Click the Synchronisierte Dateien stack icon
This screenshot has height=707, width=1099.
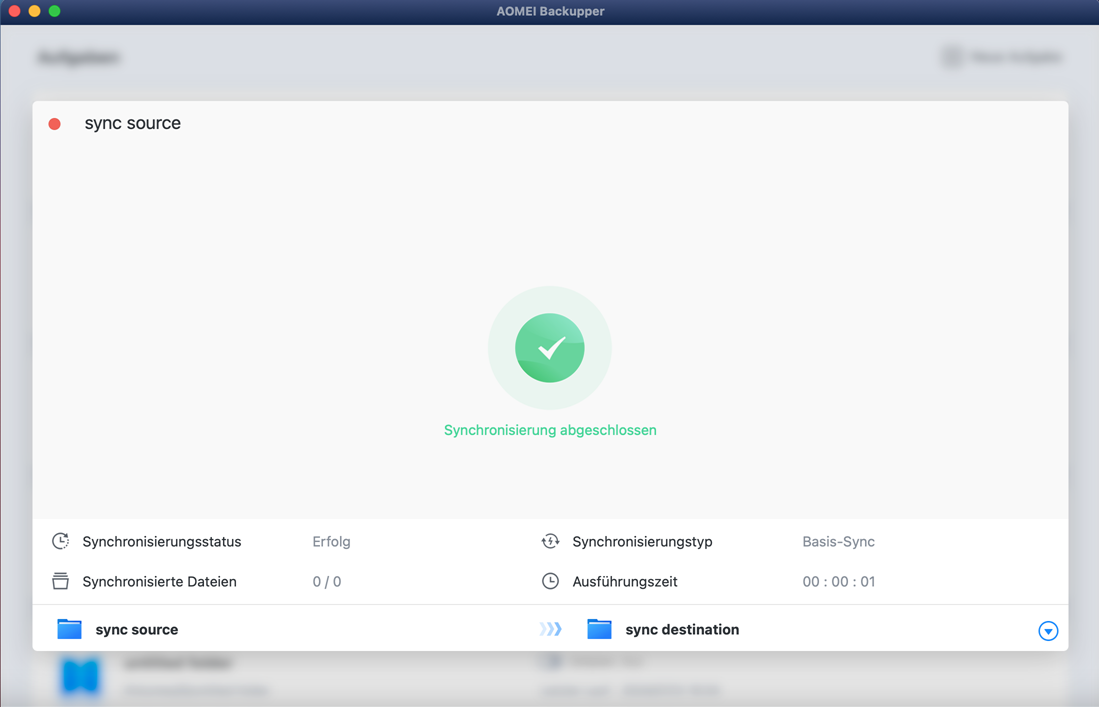pyautogui.click(x=60, y=581)
